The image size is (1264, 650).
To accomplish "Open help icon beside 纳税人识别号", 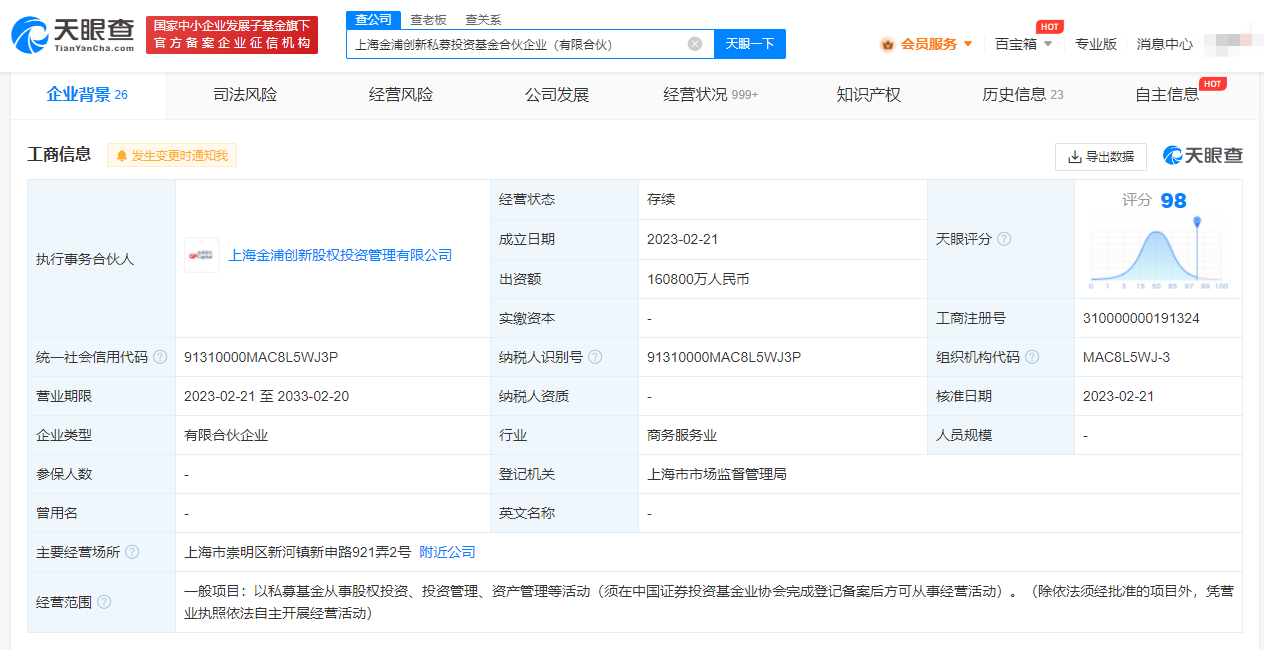I will (595, 357).
